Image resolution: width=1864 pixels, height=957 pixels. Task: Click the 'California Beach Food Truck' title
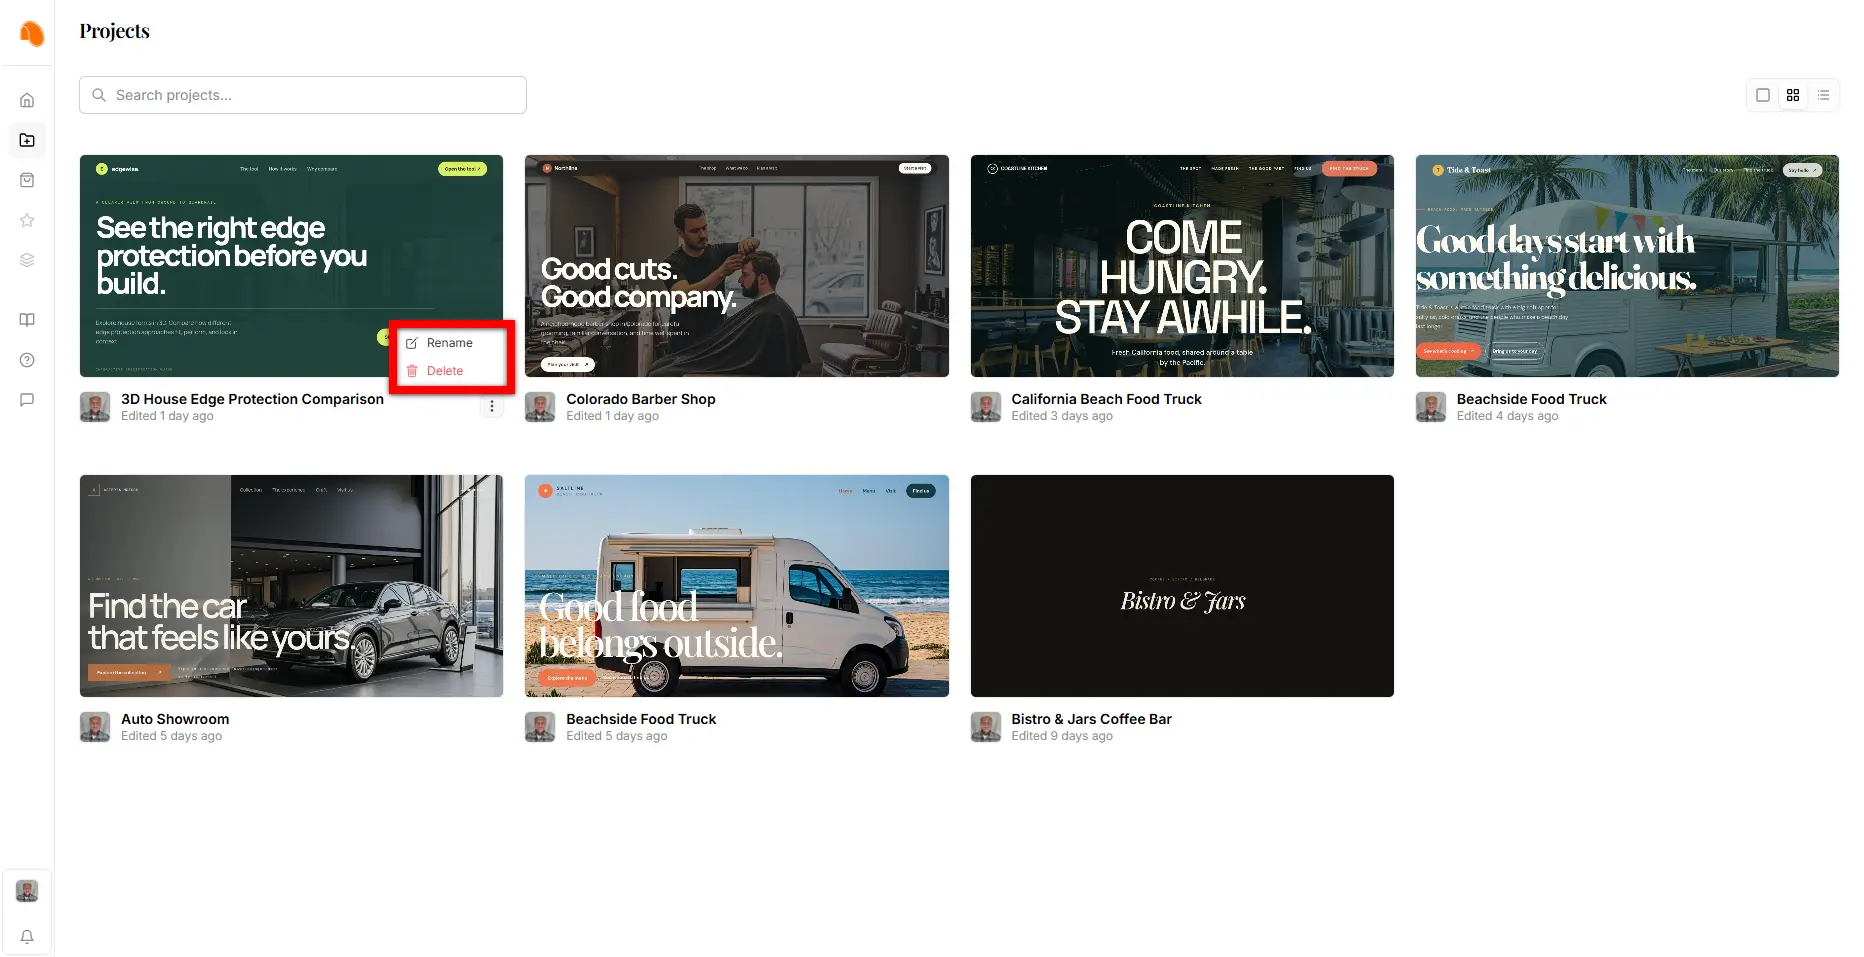tap(1106, 399)
